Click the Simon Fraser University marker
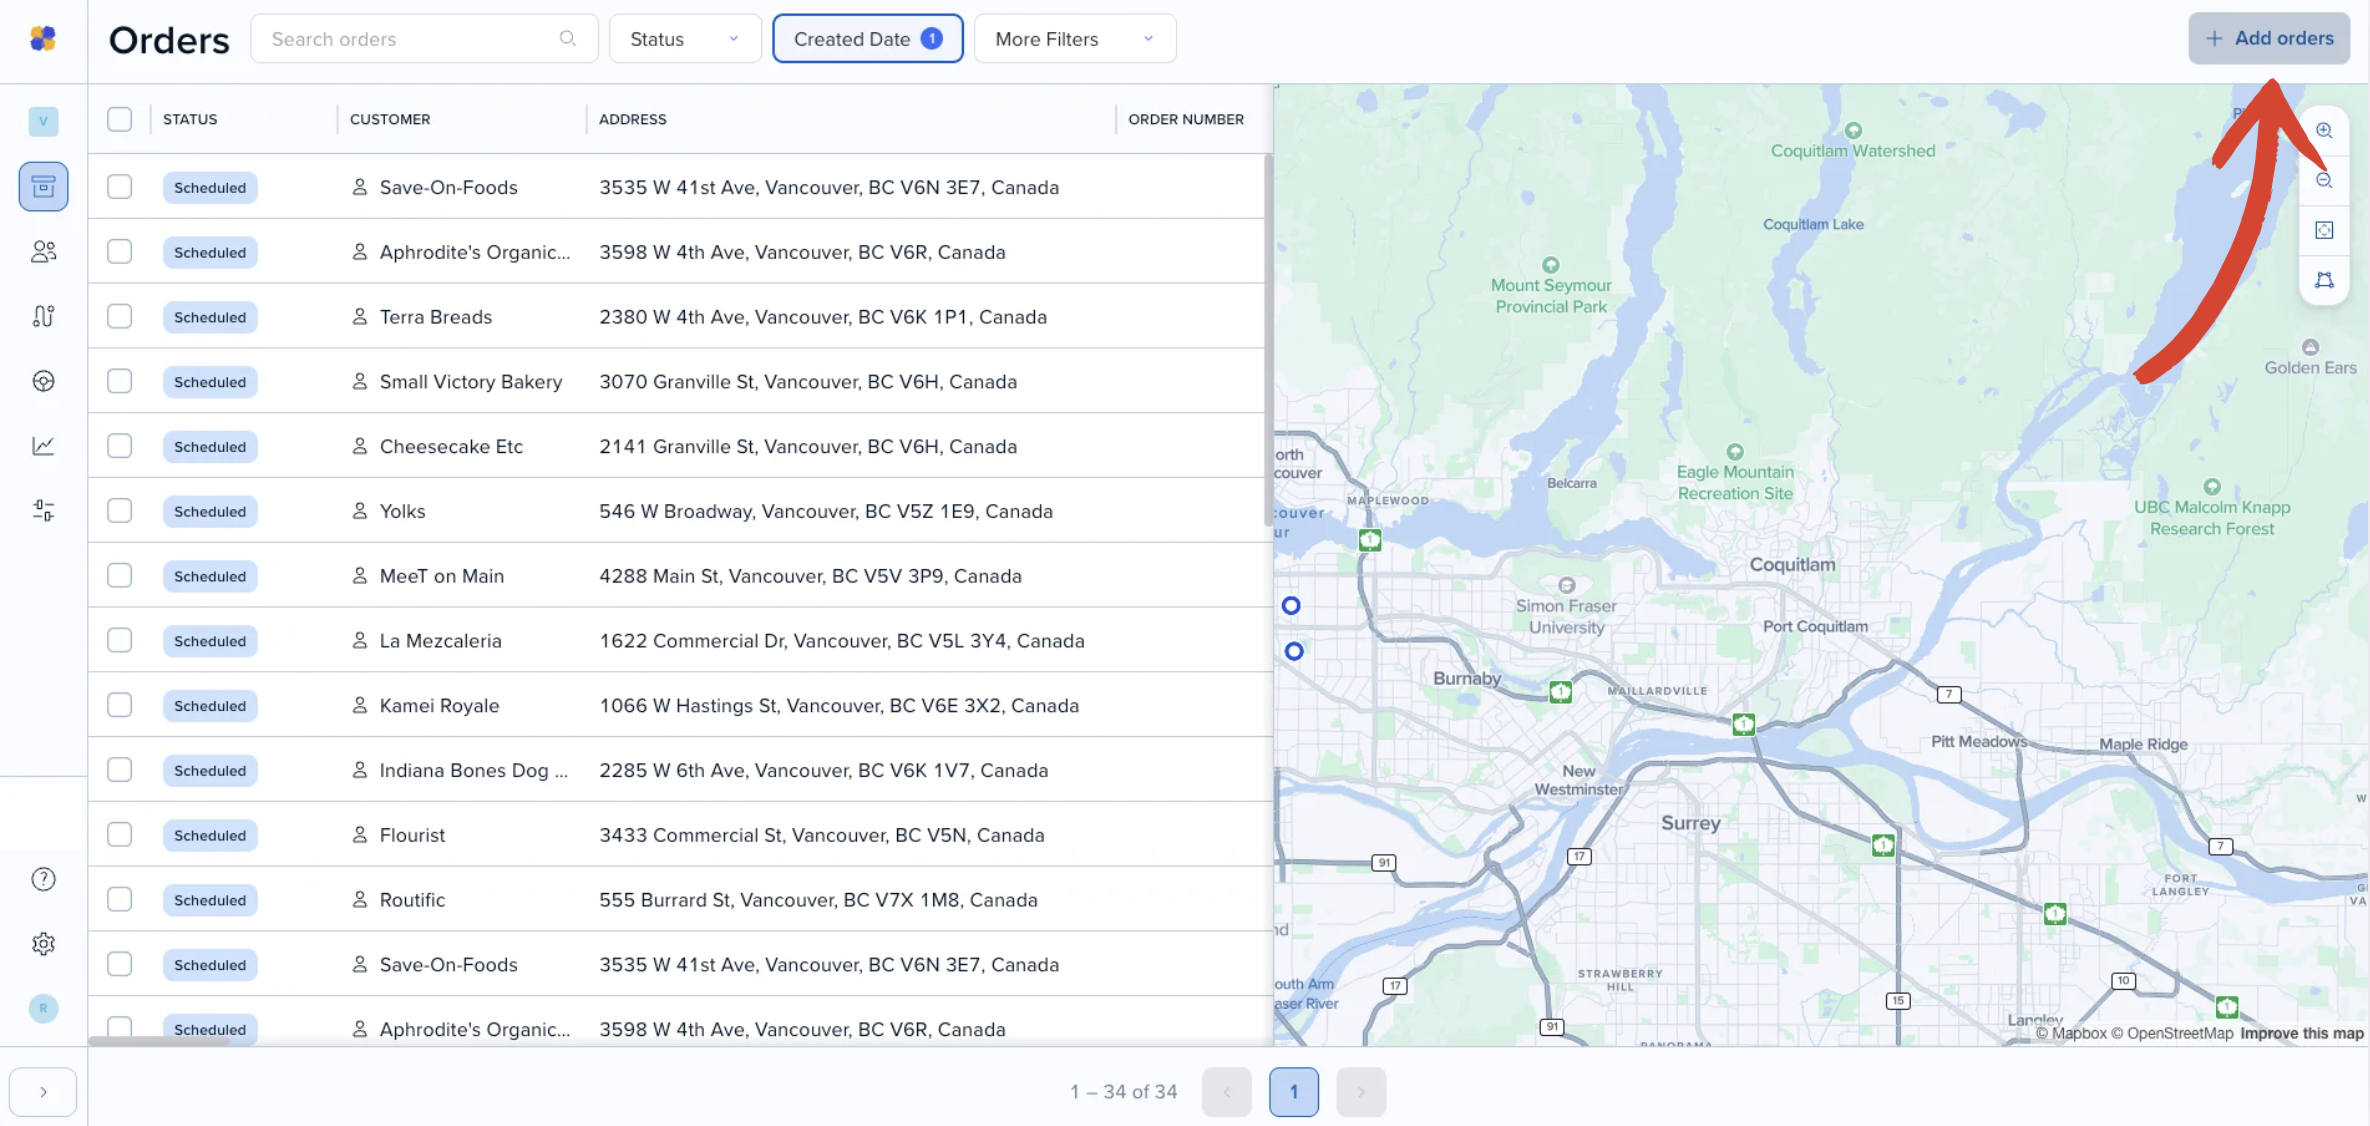2370x1126 pixels. tap(1566, 586)
